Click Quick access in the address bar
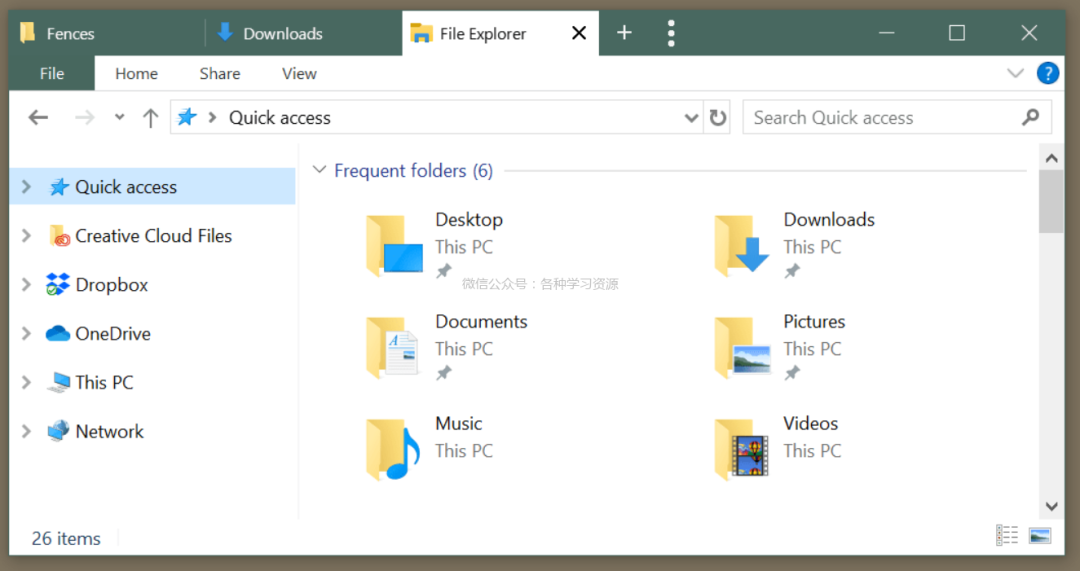 coord(280,118)
